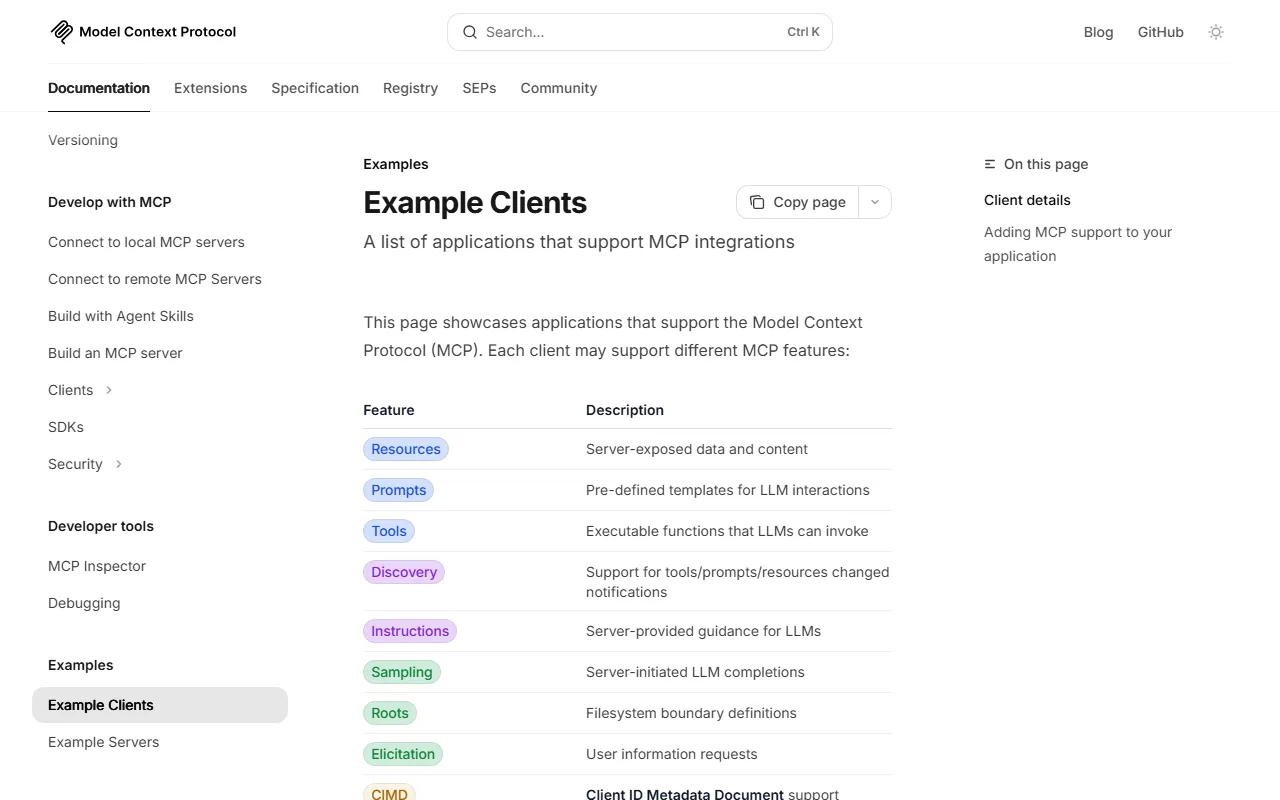Switch to the Extensions tab
The height and width of the screenshot is (800, 1280).
(210, 88)
